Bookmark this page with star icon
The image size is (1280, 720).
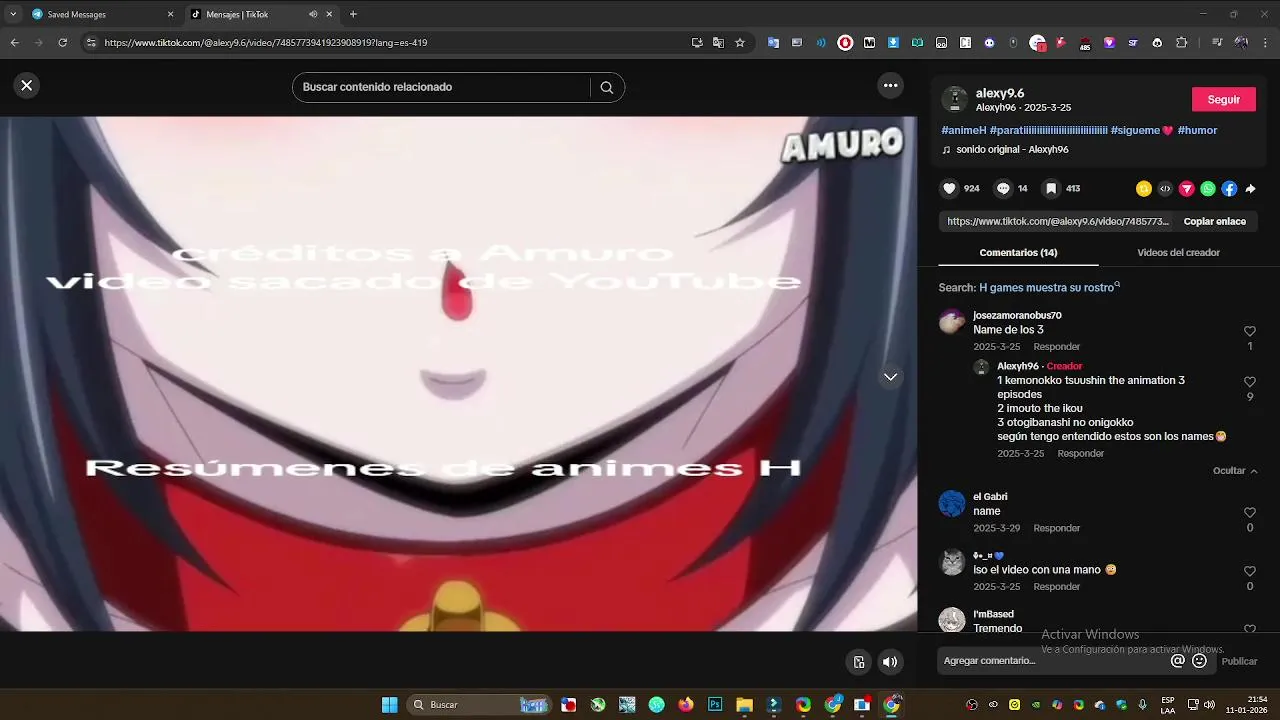(x=740, y=43)
